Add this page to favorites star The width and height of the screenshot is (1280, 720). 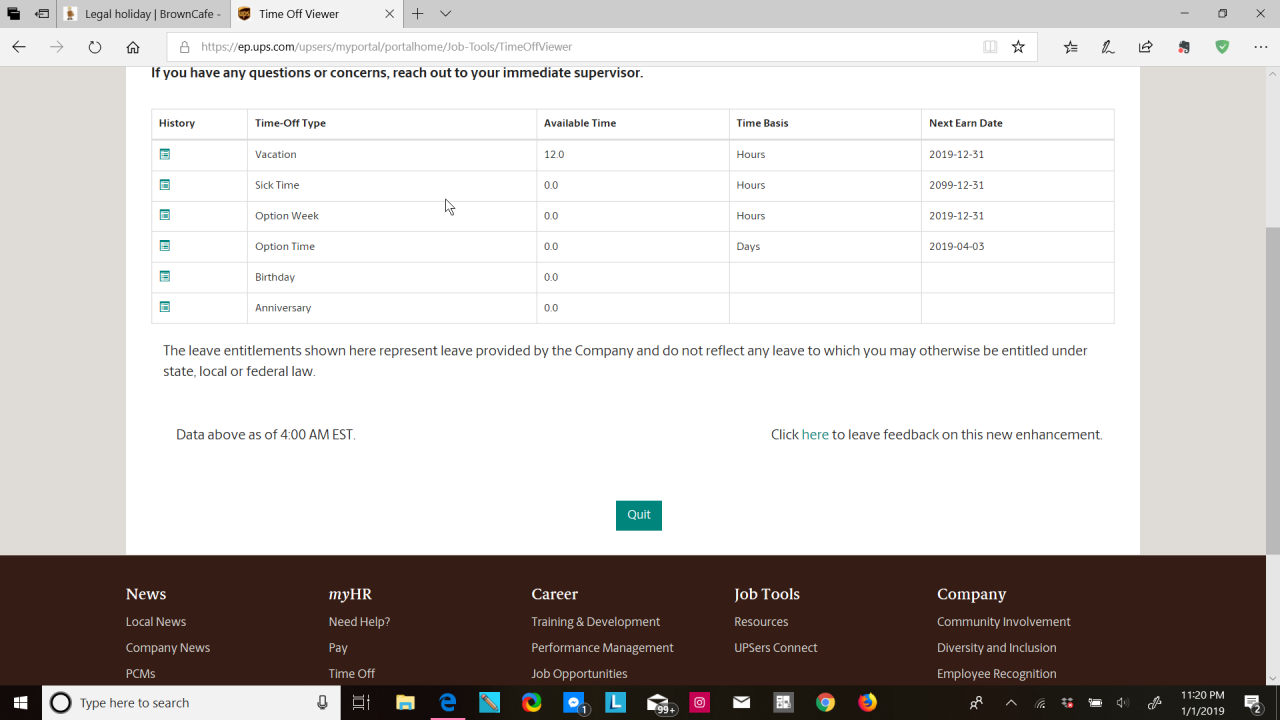(1018, 47)
